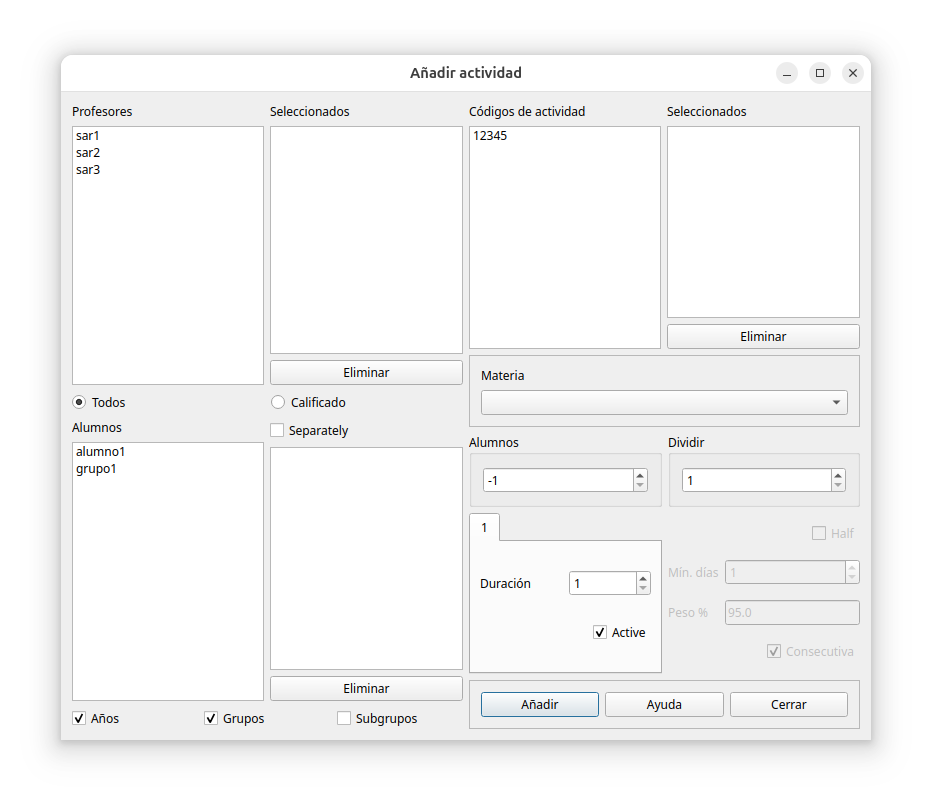Click the Añadir button
The width and height of the screenshot is (932, 807).
540,704
